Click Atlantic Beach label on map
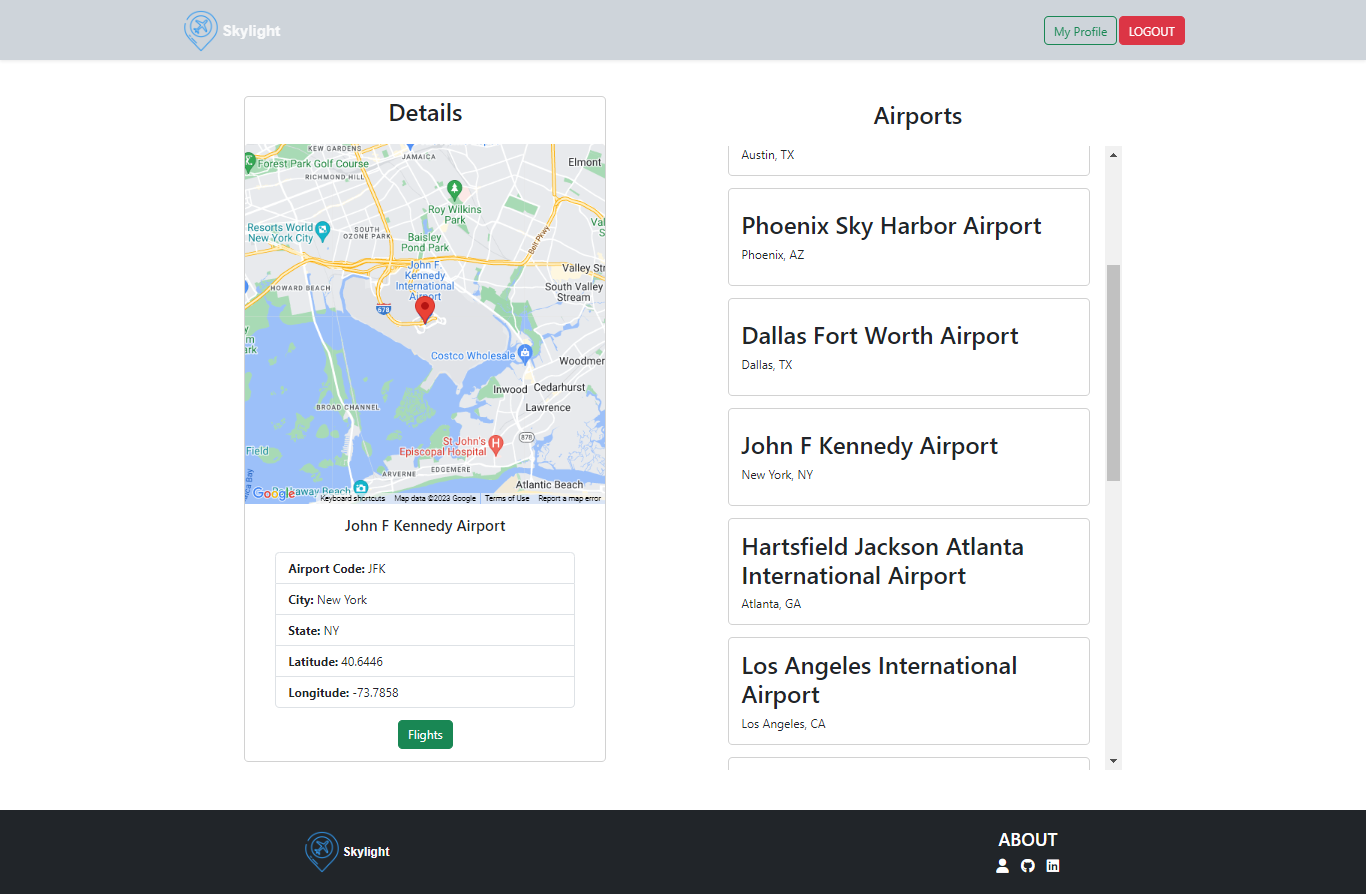The image size is (1366, 894). coord(549,485)
